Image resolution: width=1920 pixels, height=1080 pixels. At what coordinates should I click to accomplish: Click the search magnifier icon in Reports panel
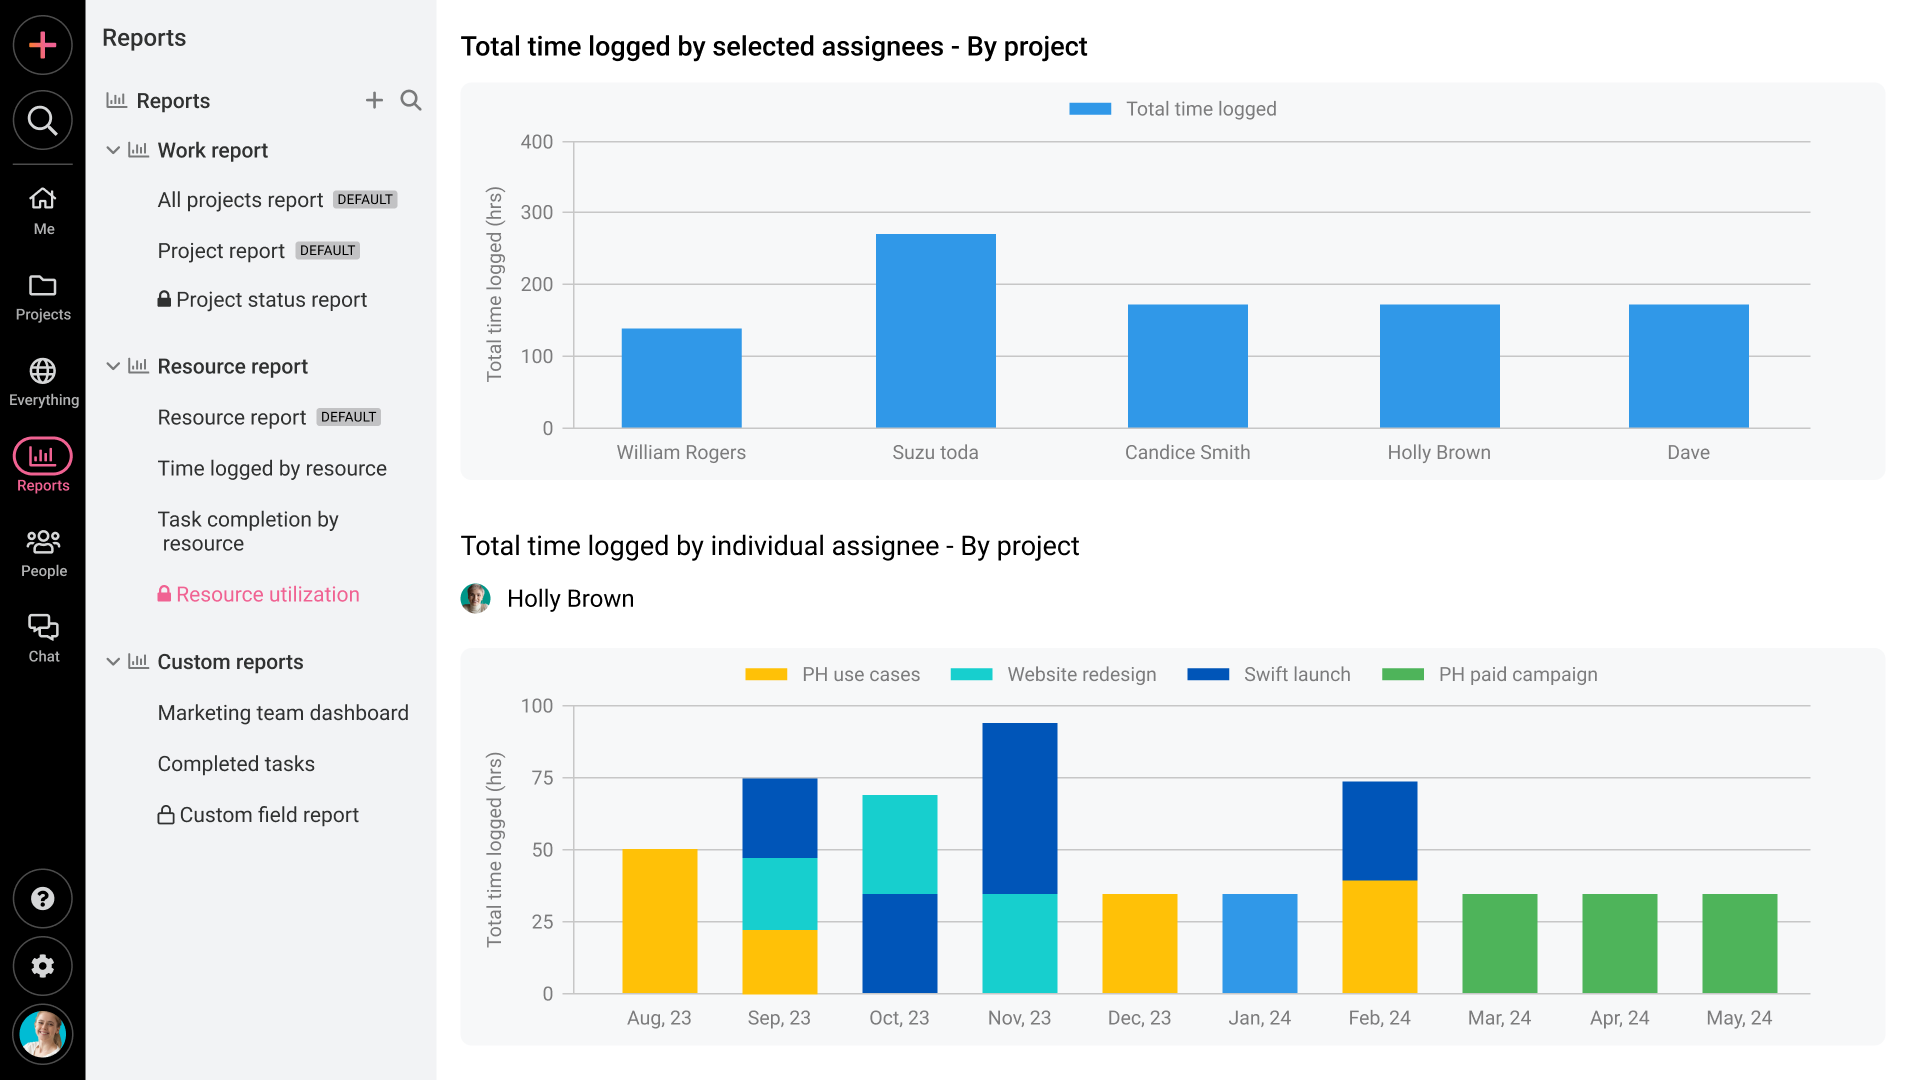pos(410,100)
